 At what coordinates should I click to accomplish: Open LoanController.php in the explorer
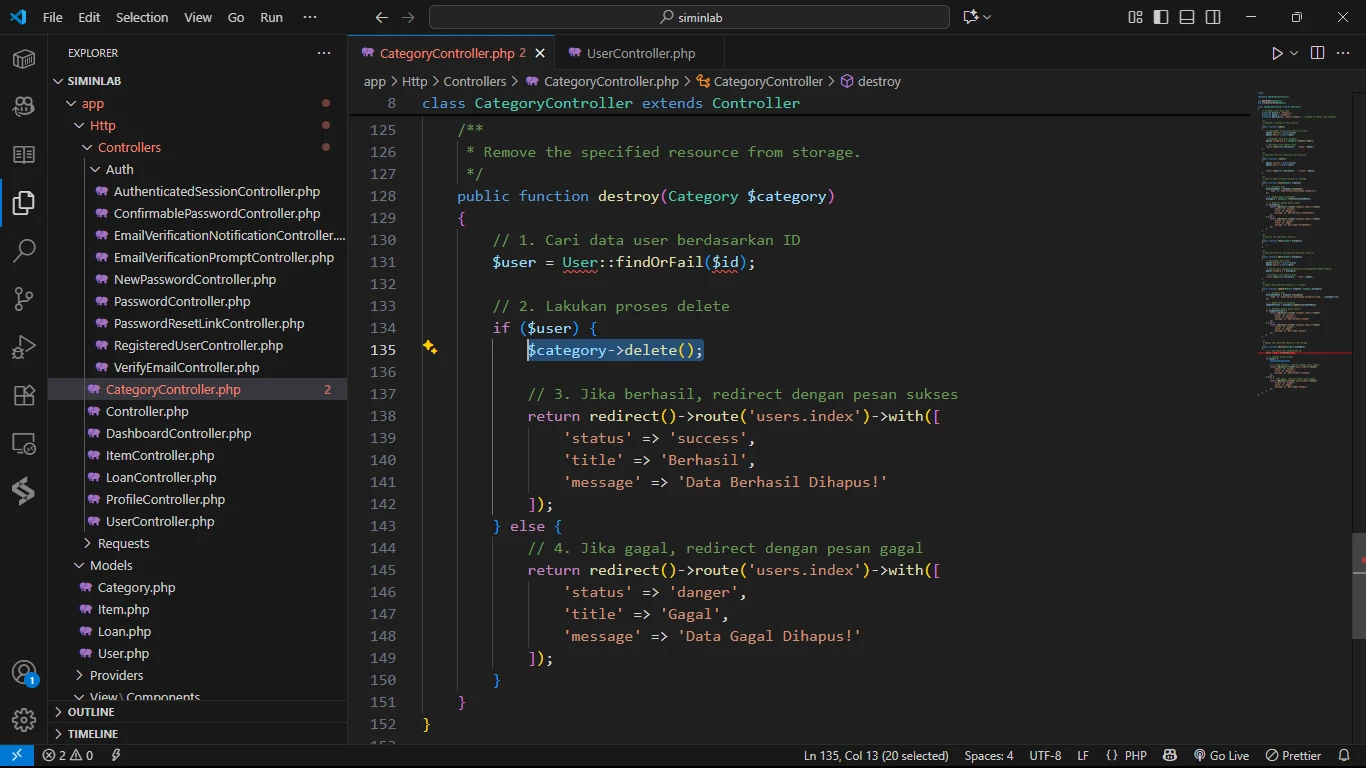[160, 477]
